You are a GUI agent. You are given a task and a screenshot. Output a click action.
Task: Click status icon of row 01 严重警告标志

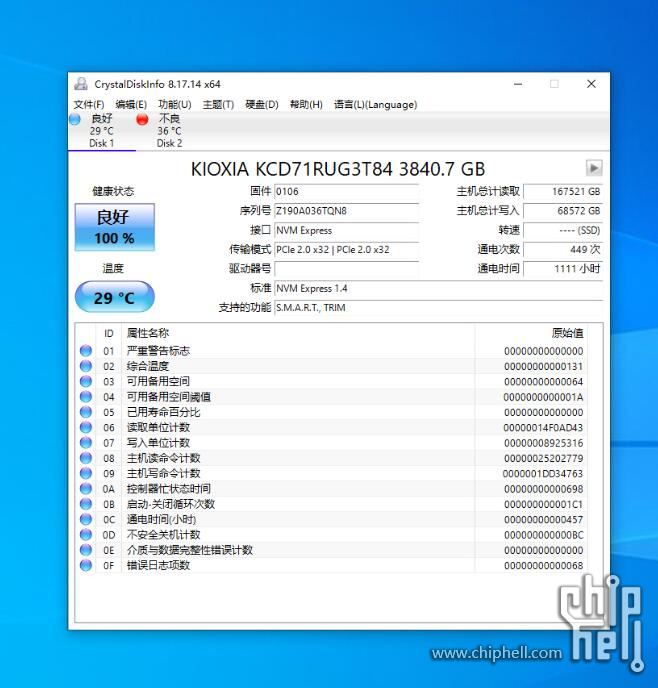pyautogui.click(x=86, y=351)
